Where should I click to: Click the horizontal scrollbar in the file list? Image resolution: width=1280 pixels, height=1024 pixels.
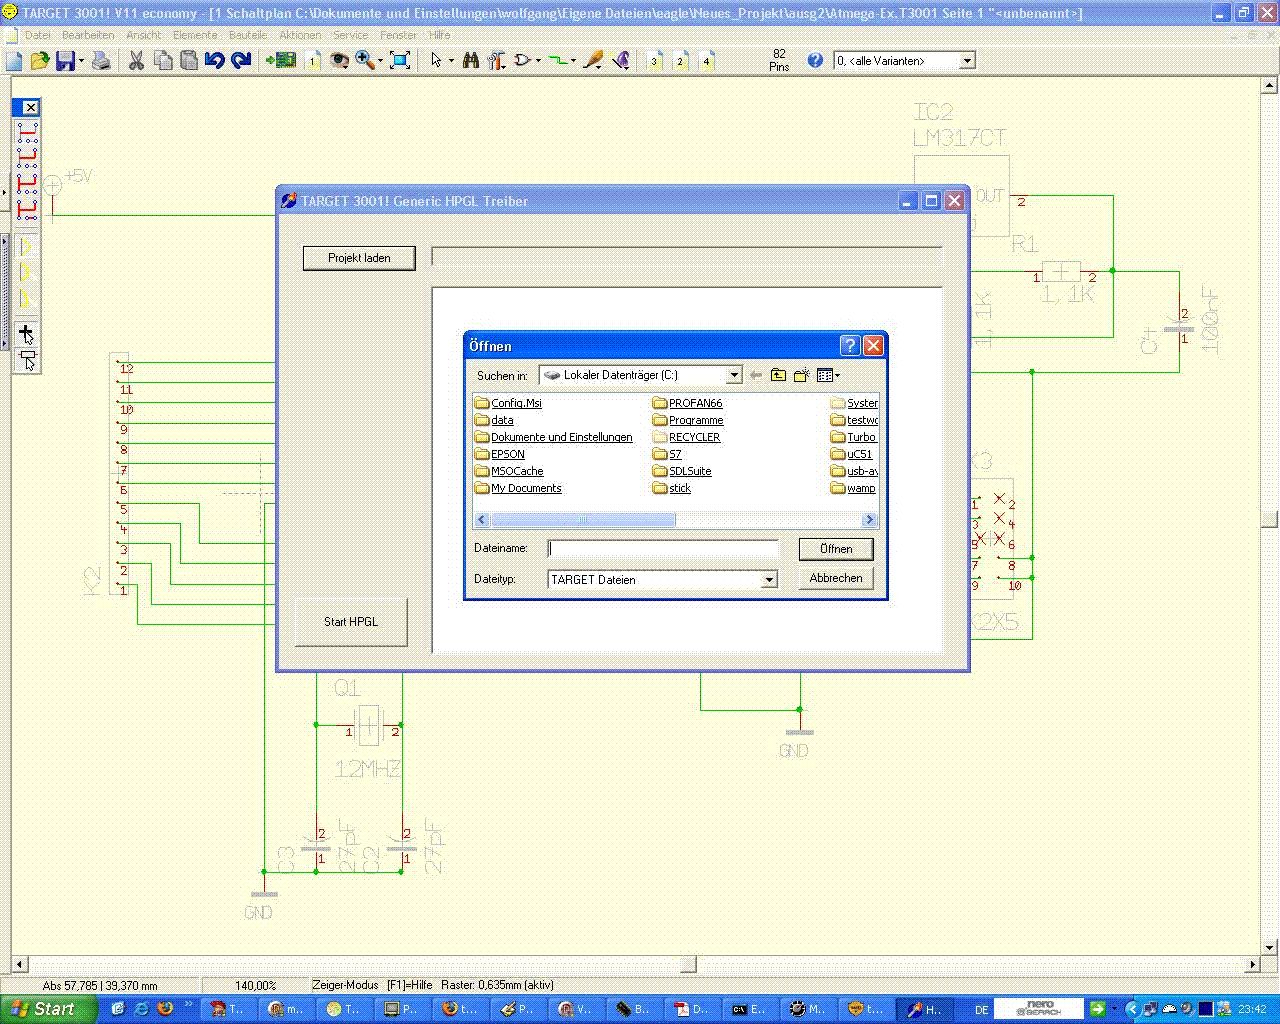tap(676, 520)
